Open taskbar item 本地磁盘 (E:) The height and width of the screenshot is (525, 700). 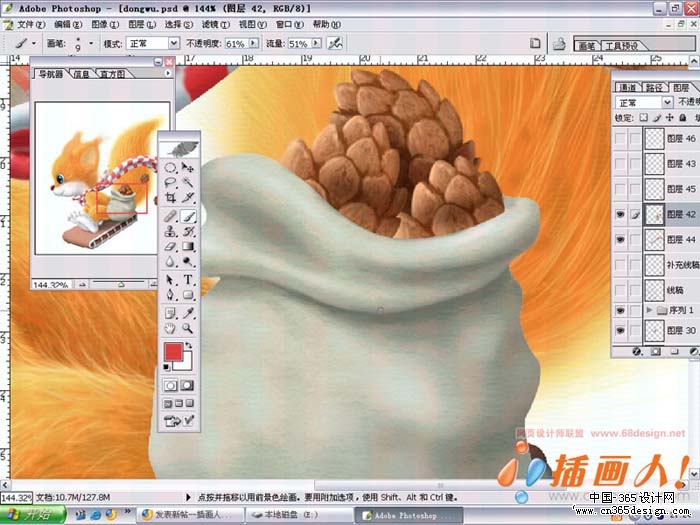[299, 515]
